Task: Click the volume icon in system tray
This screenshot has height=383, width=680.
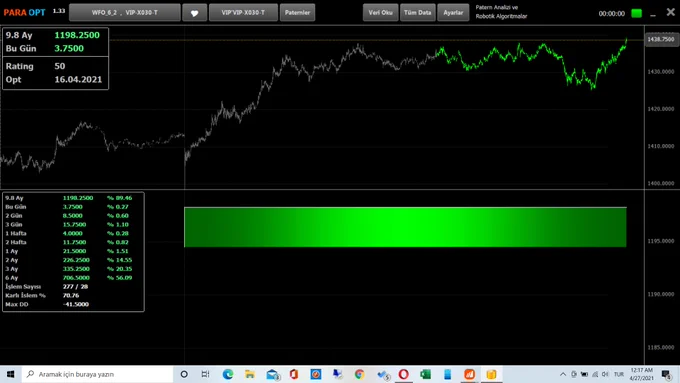Action: (x=605, y=374)
